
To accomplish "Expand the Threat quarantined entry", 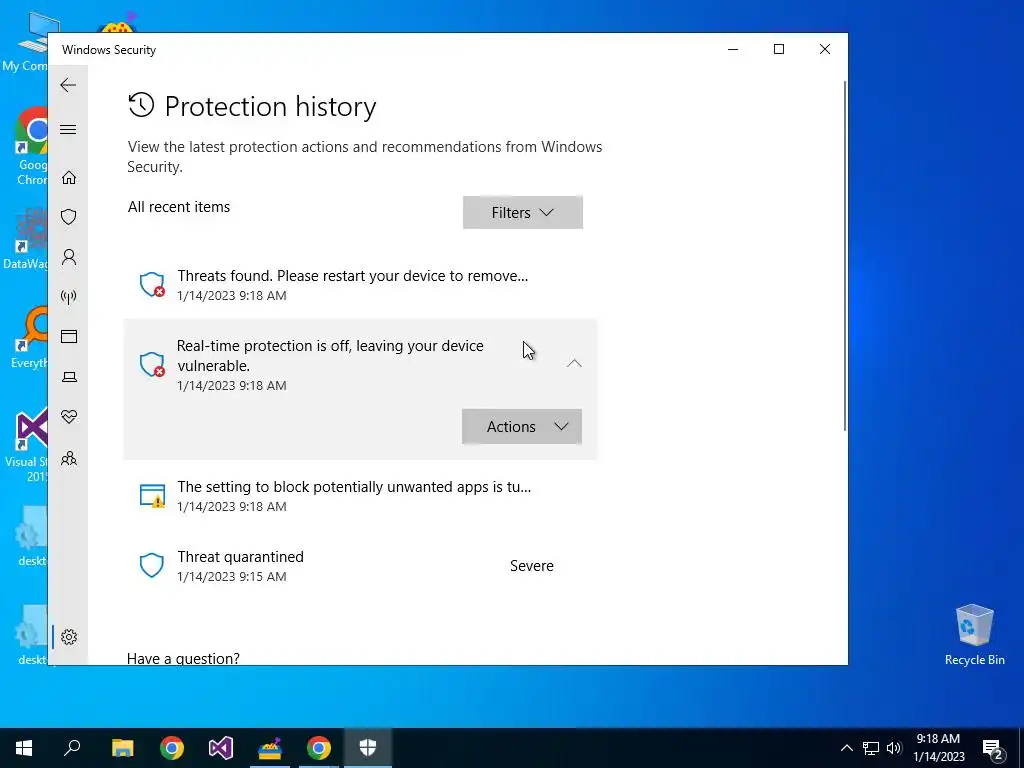I will 360,566.
